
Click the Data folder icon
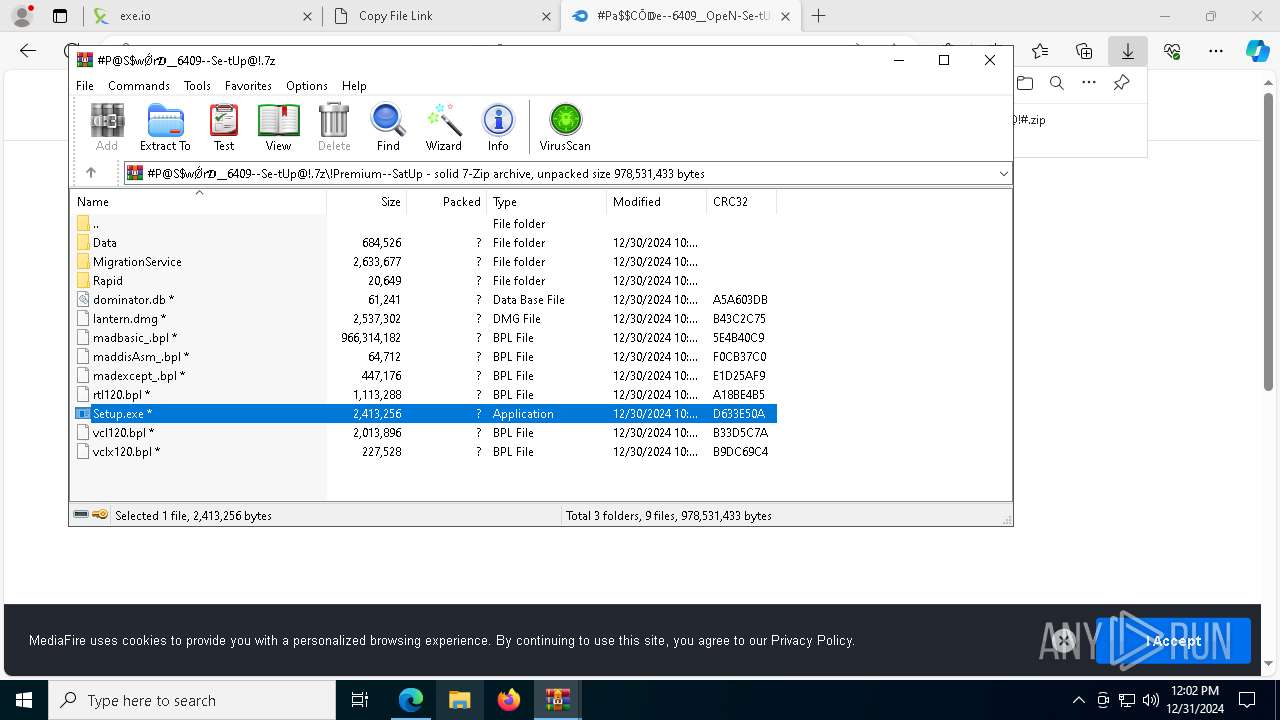coord(83,243)
